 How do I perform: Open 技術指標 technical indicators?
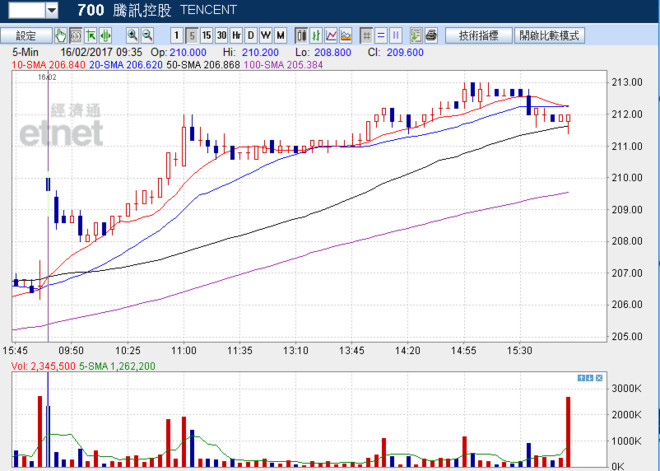point(479,36)
